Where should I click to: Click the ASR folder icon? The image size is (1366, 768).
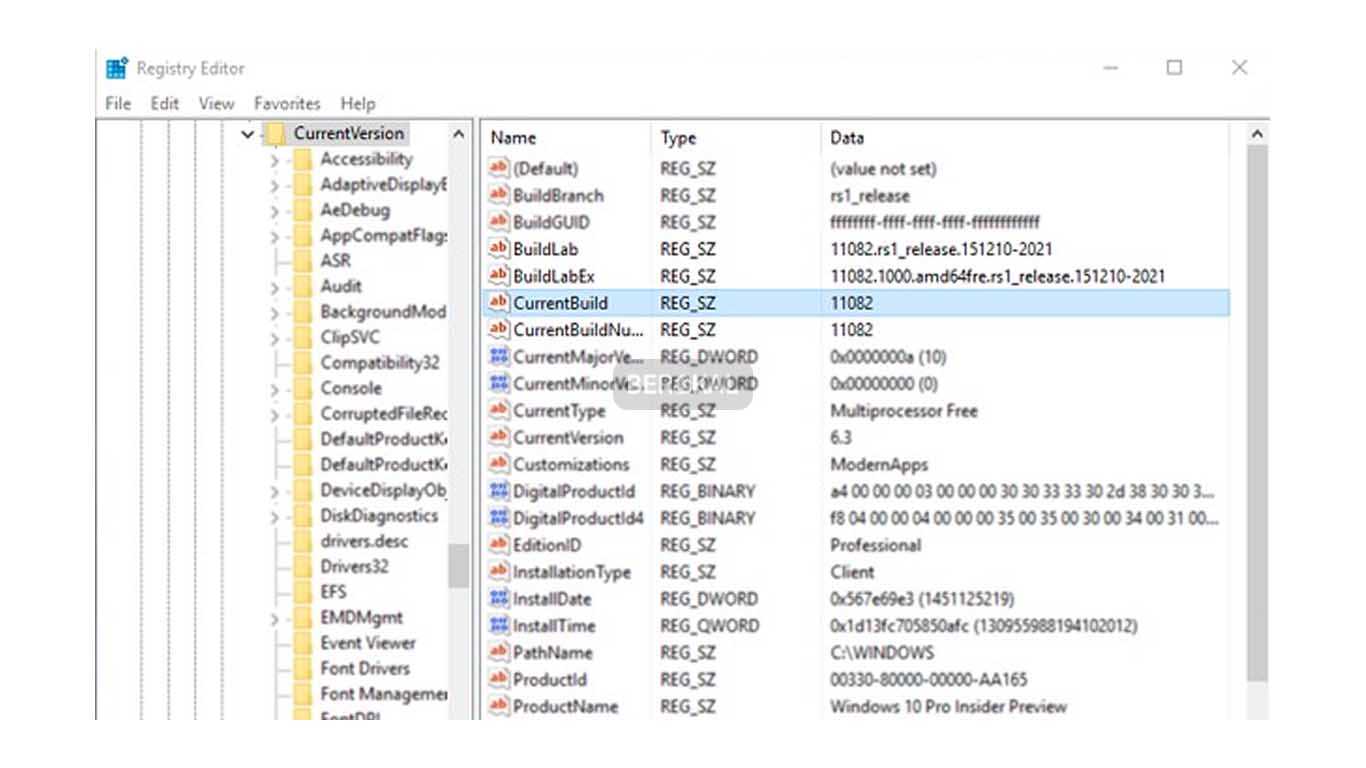[303, 261]
